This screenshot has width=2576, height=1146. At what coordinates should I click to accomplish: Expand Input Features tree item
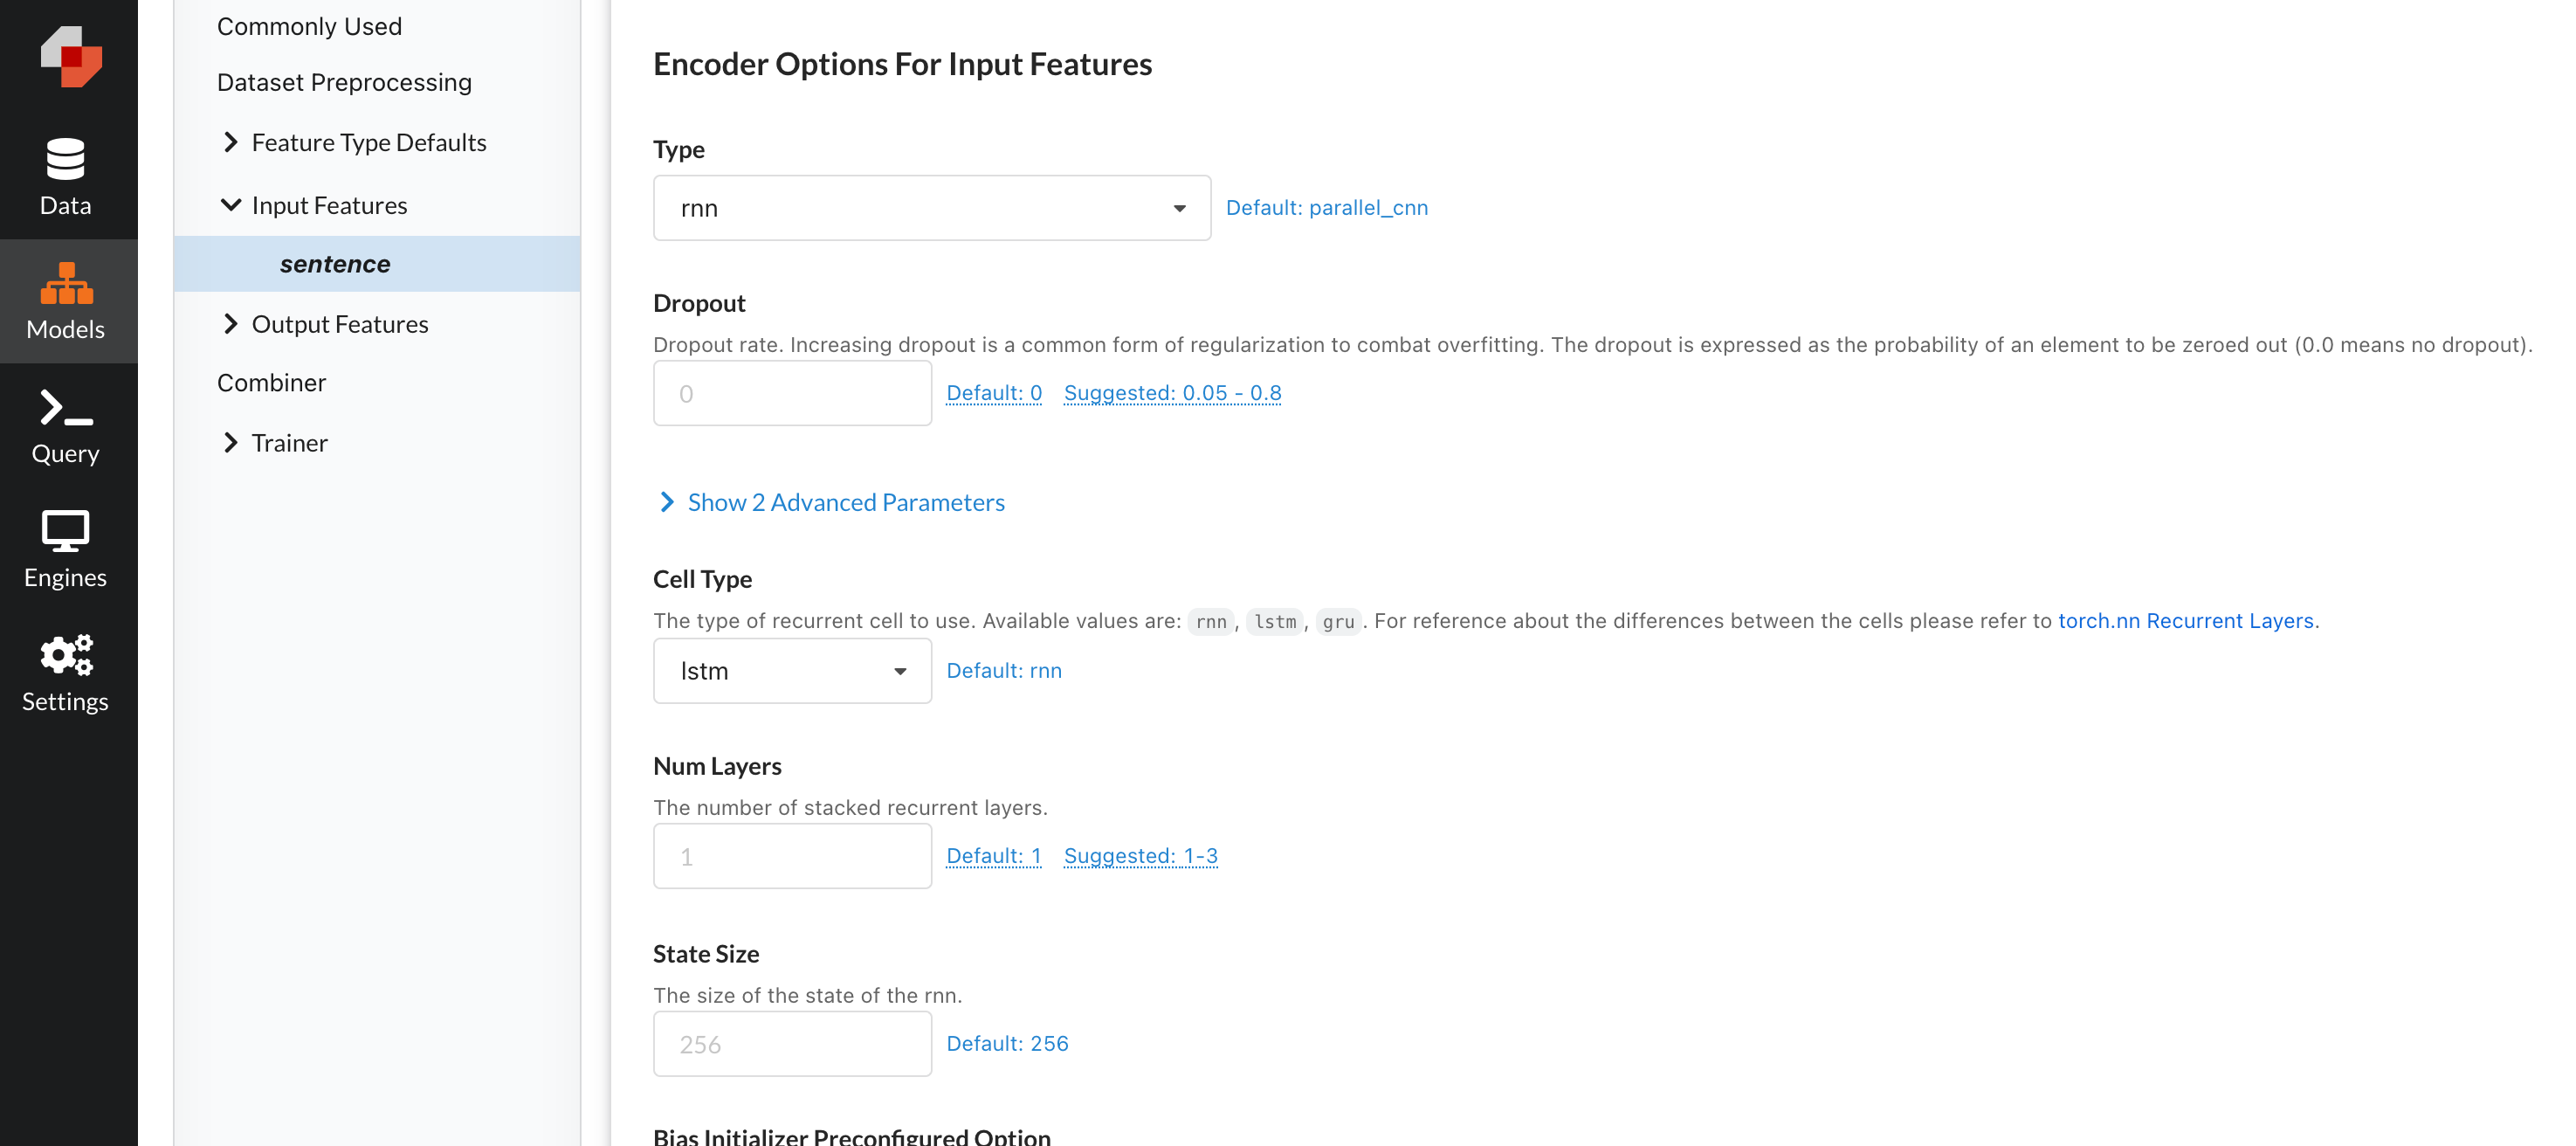tap(231, 203)
